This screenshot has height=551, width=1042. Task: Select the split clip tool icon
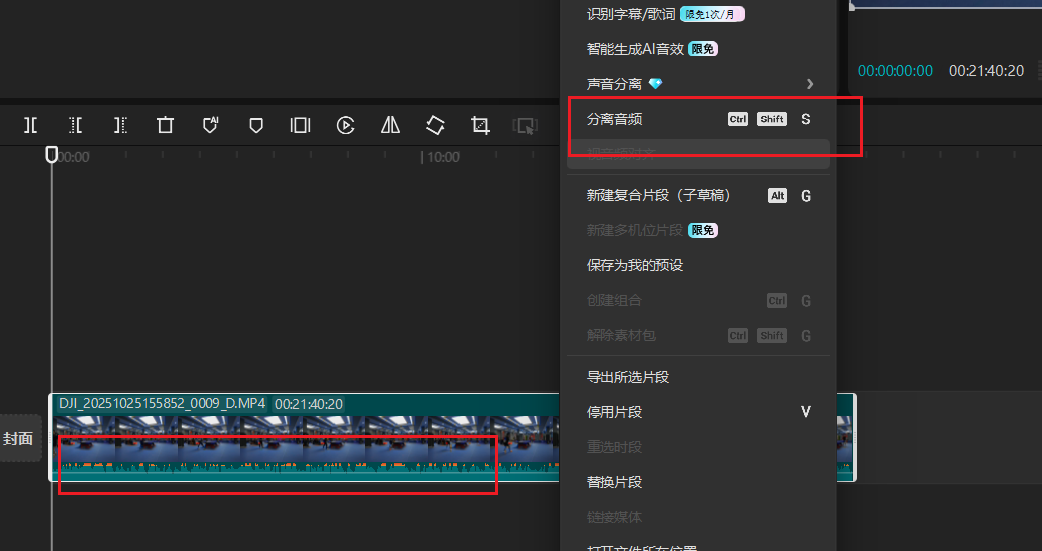tap(31, 125)
